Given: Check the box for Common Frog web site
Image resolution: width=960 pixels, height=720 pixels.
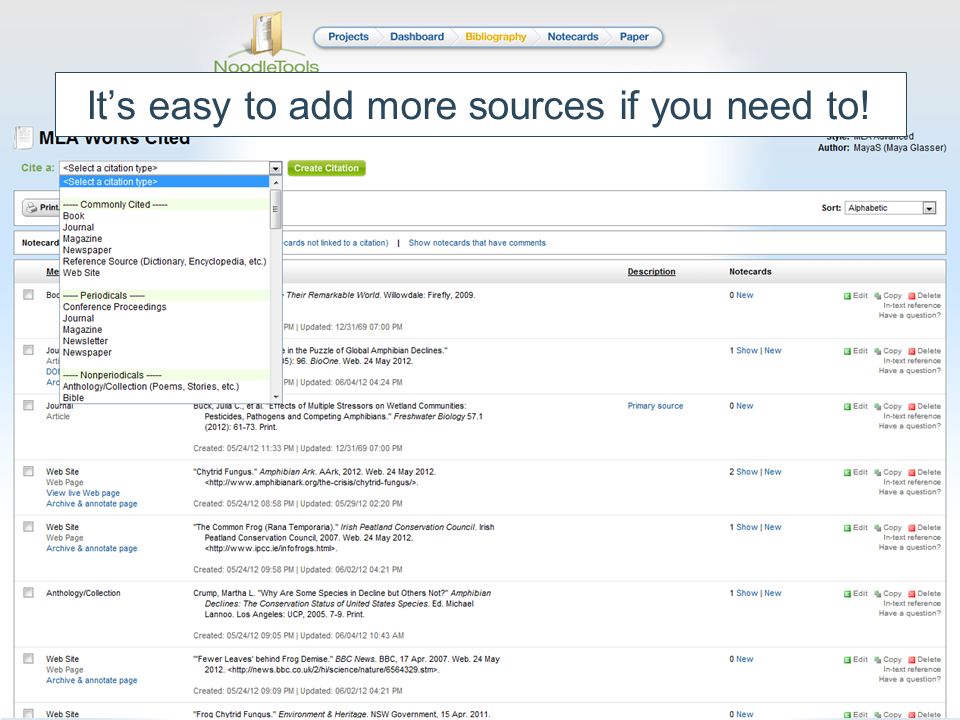Looking at the screenshot, I should [x=28, y=527].
